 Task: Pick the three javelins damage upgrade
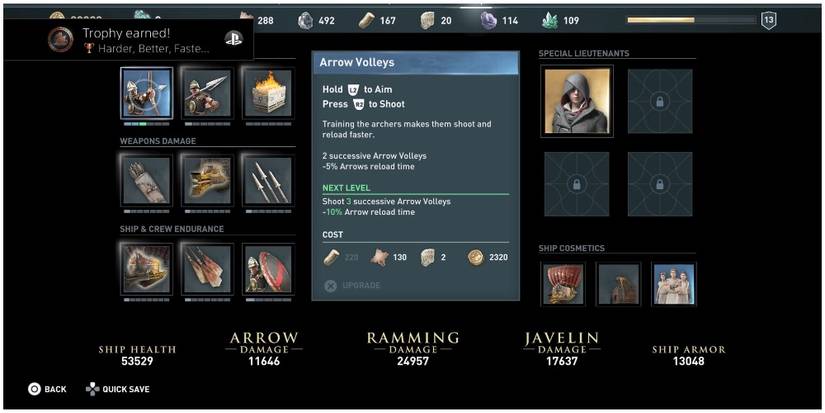click(x=268, y=180)
